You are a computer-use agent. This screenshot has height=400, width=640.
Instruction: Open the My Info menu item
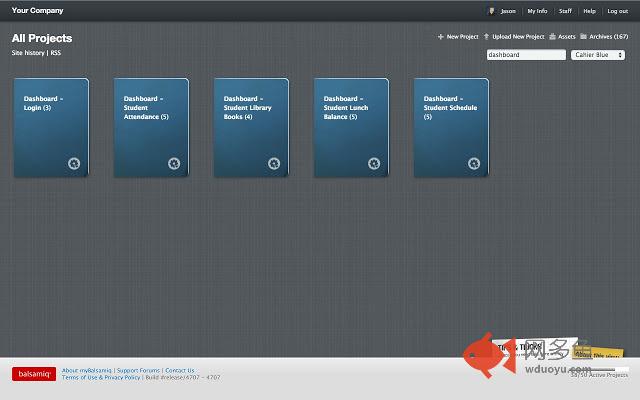click(x=537, y=11)
